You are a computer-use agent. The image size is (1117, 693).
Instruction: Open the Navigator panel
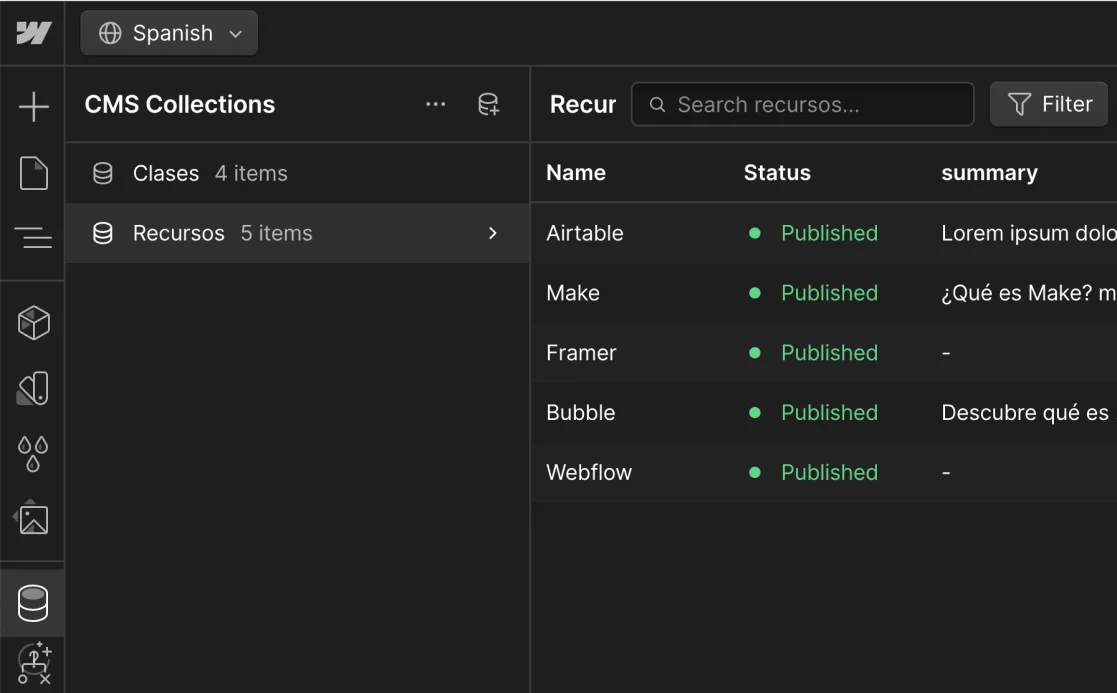tap(33, 237)
